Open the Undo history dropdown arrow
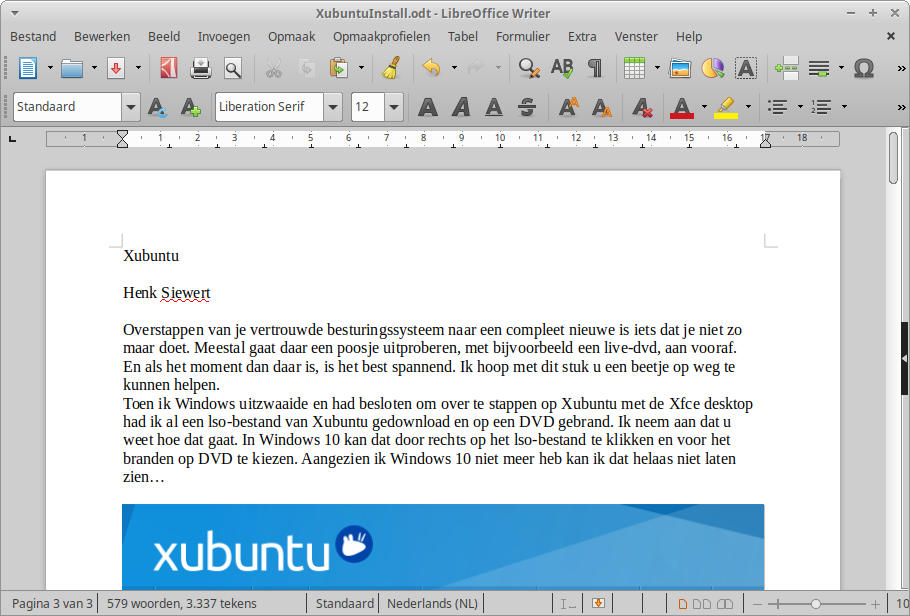The height and width of the screenshot is (616, 910). pos(454,69)
